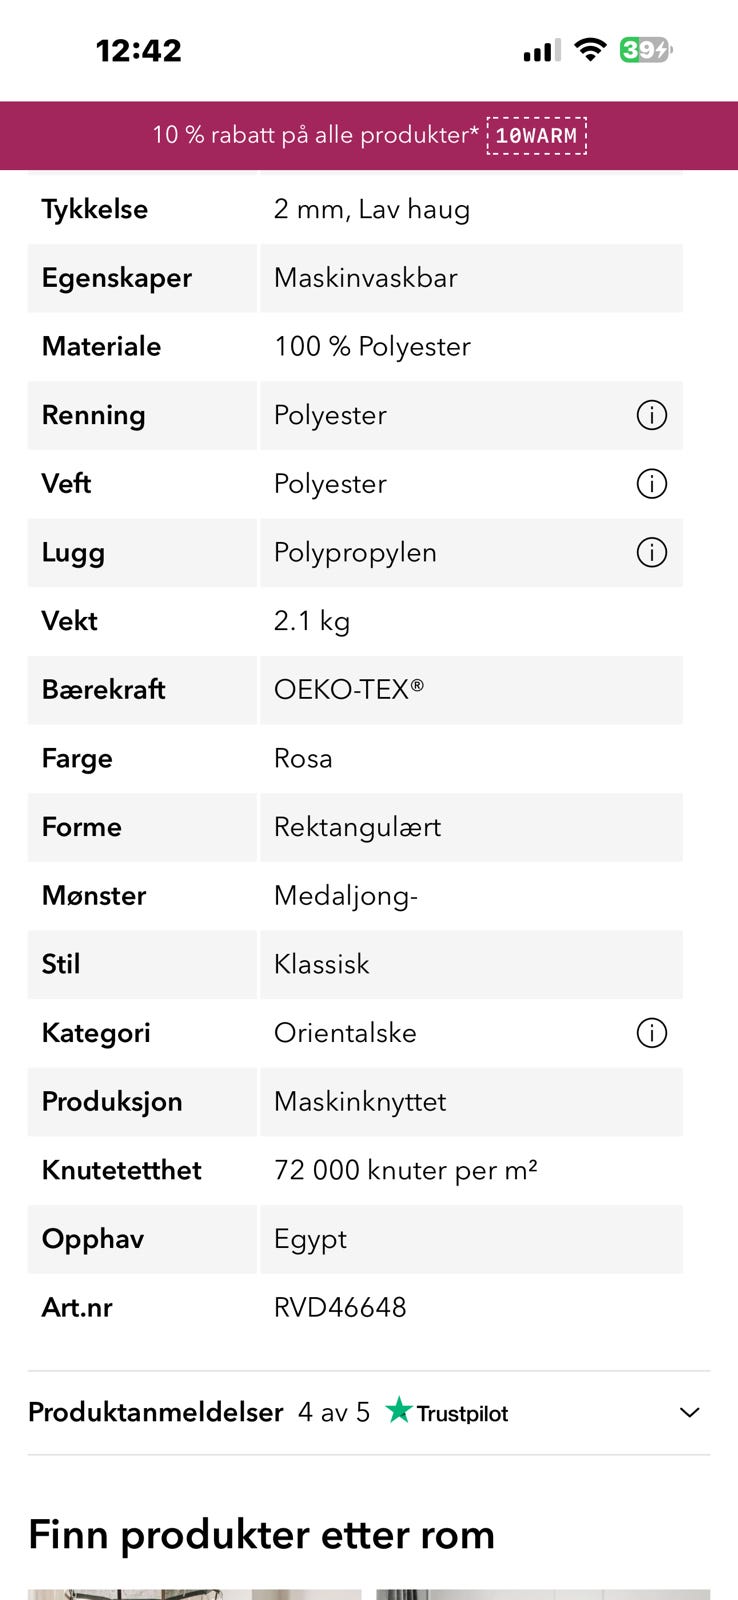
Task: Tap the info icon next to Renning
Action: click(x=651, y=415)
